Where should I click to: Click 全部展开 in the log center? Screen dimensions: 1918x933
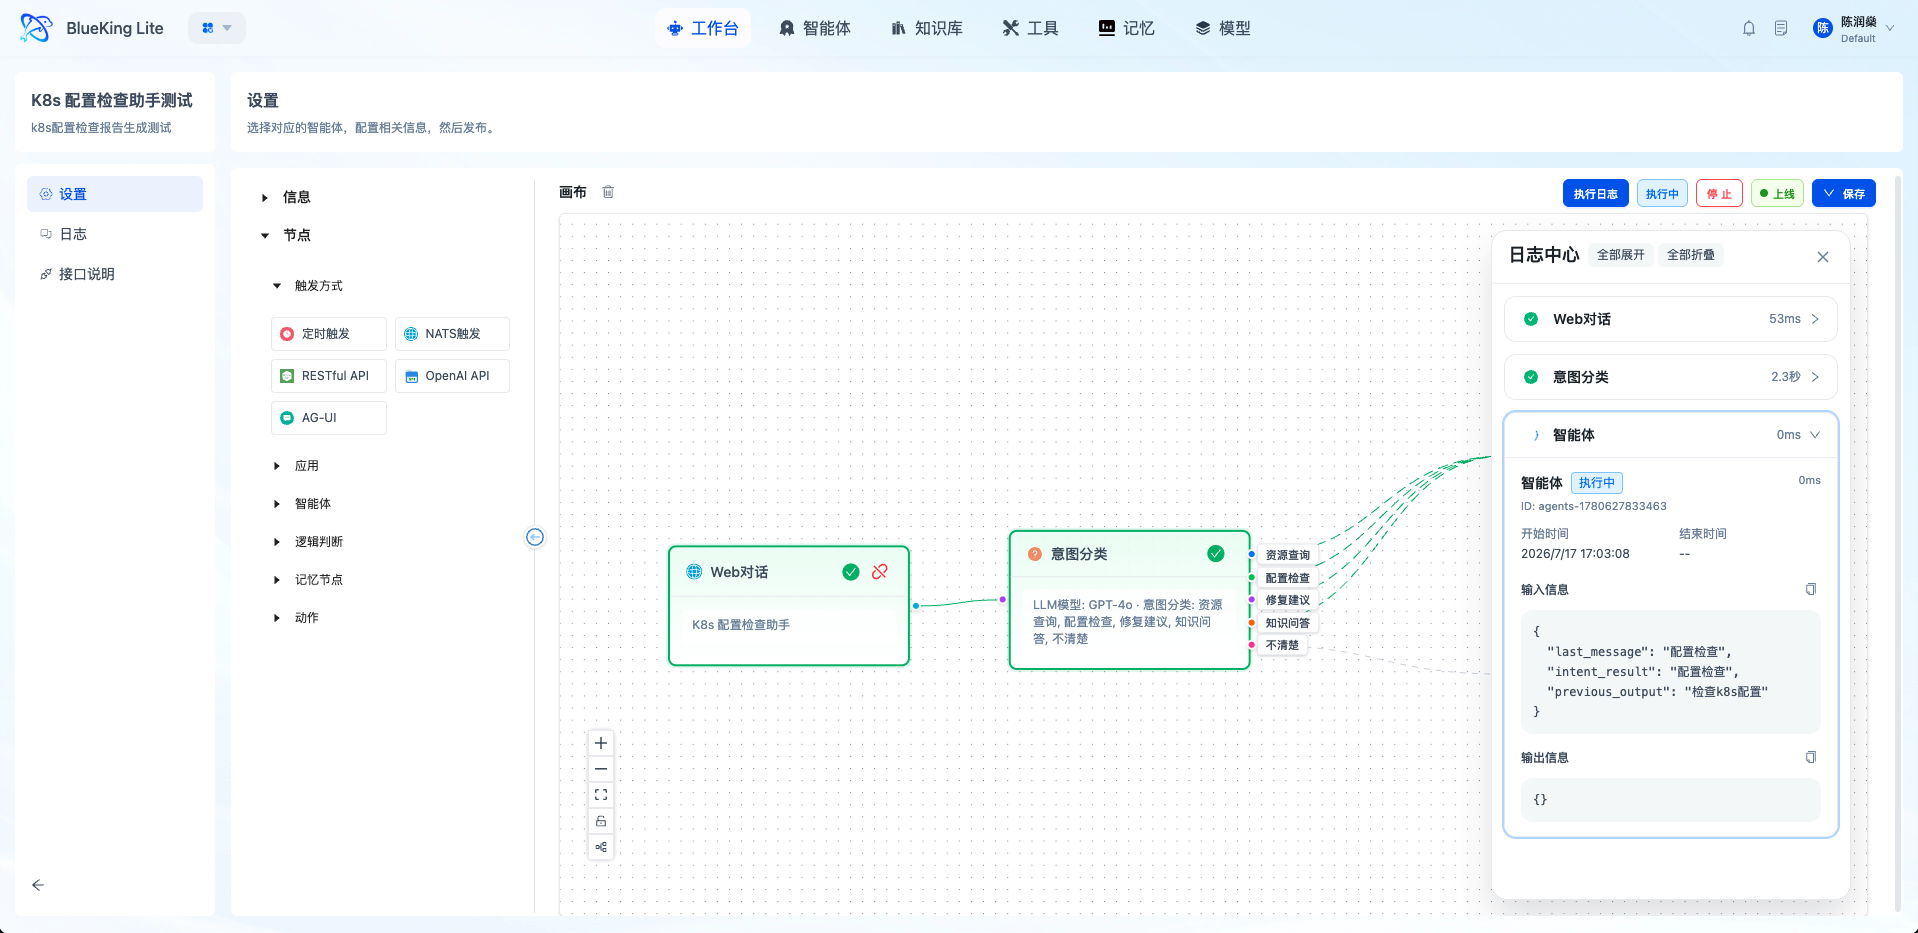click(1620, 255)
